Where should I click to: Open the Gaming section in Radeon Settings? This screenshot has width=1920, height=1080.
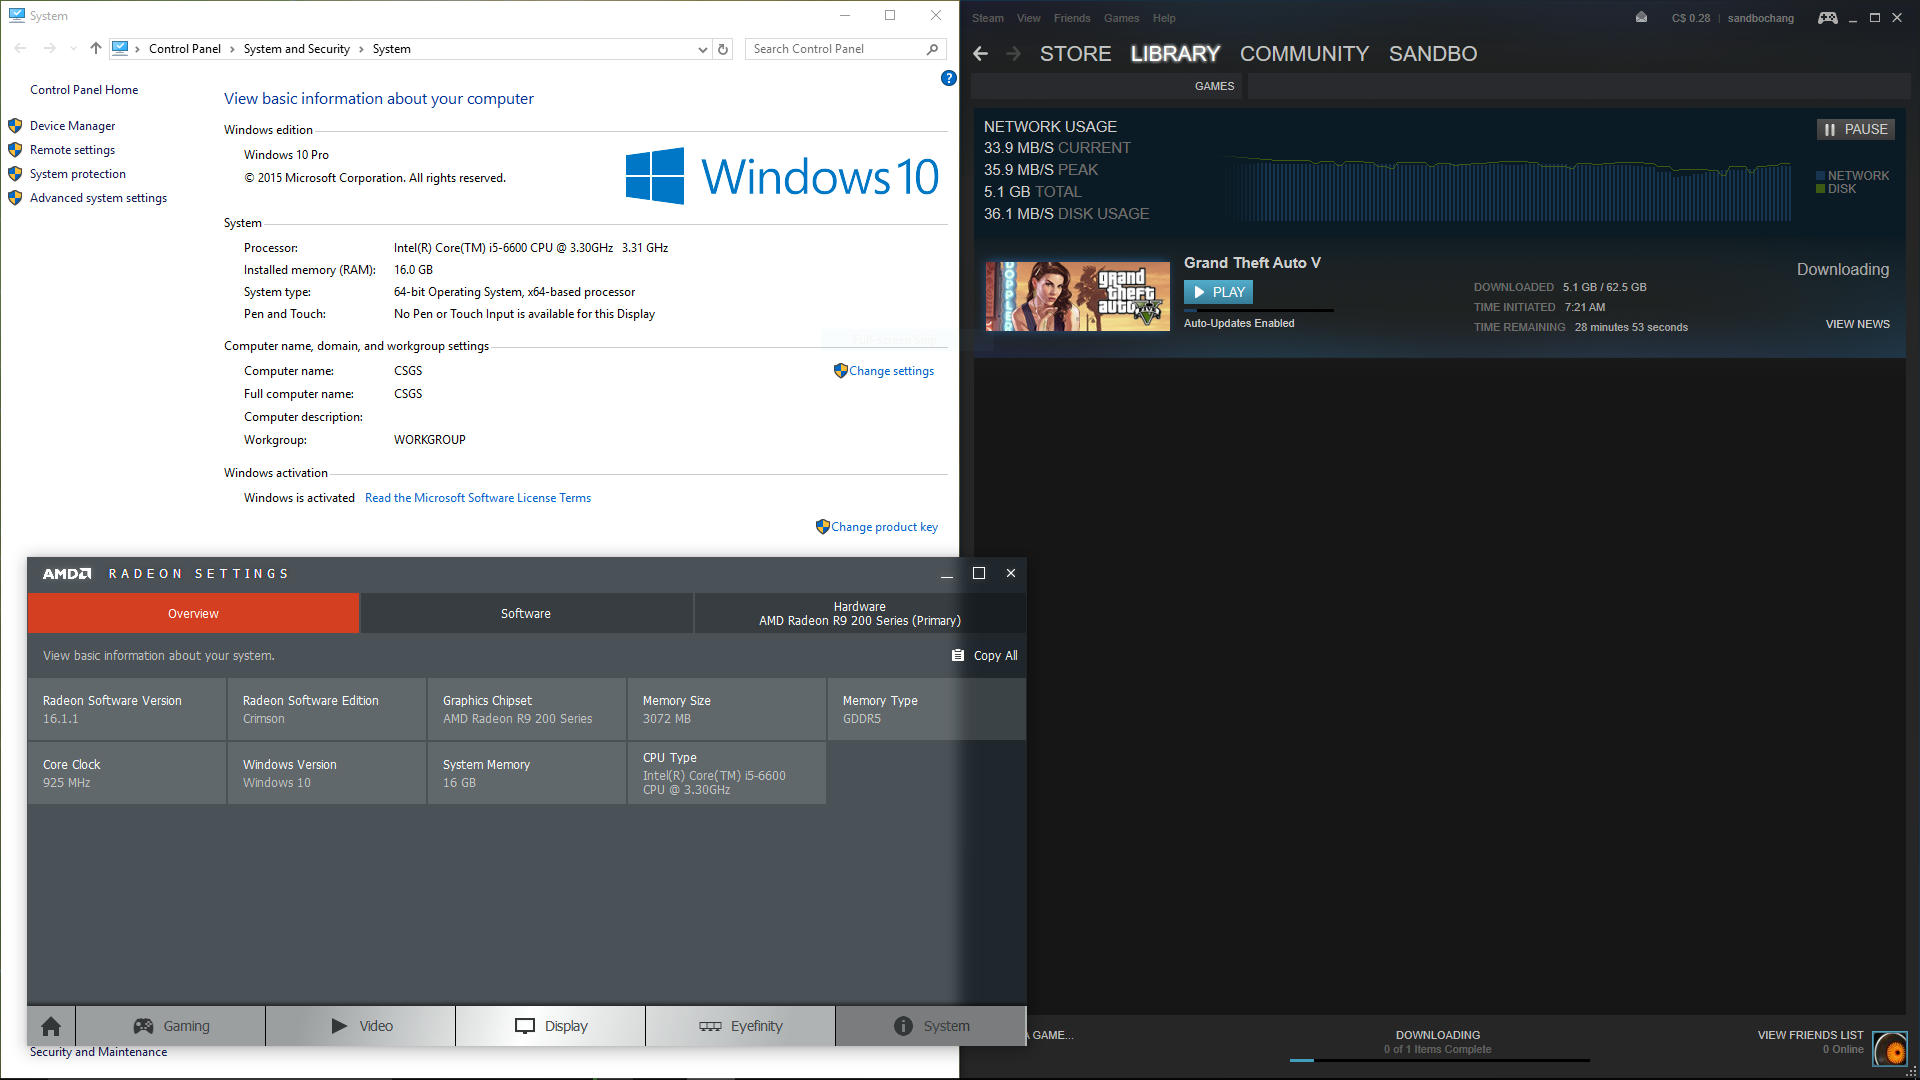pyautogui.click(x=171, y=1026)
